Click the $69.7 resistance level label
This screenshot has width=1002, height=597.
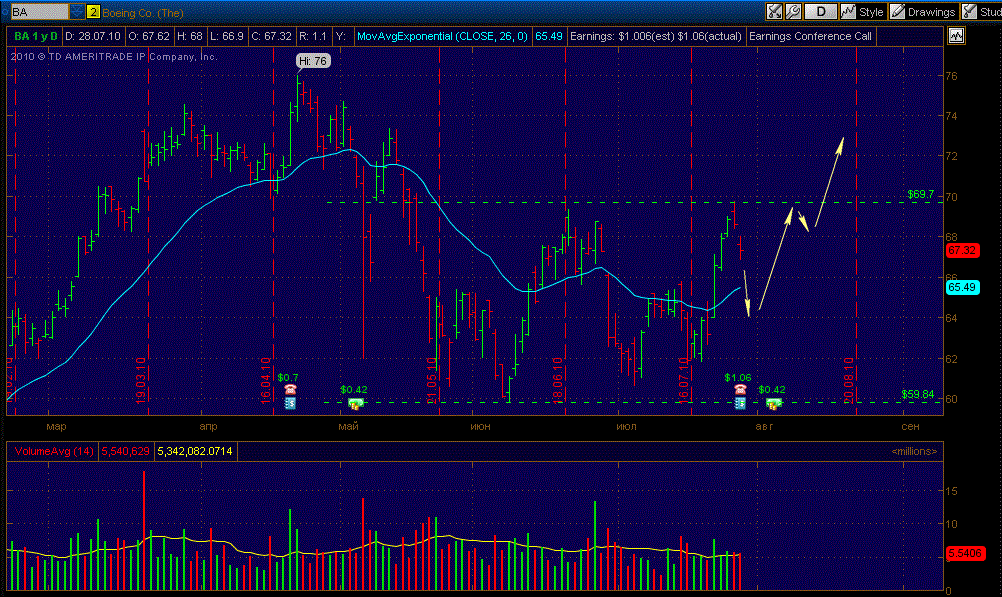coord(920,194)
